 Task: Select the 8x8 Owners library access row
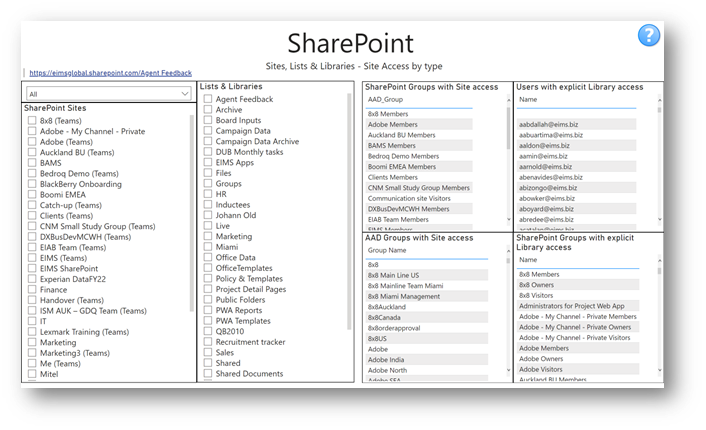[578, 285]
